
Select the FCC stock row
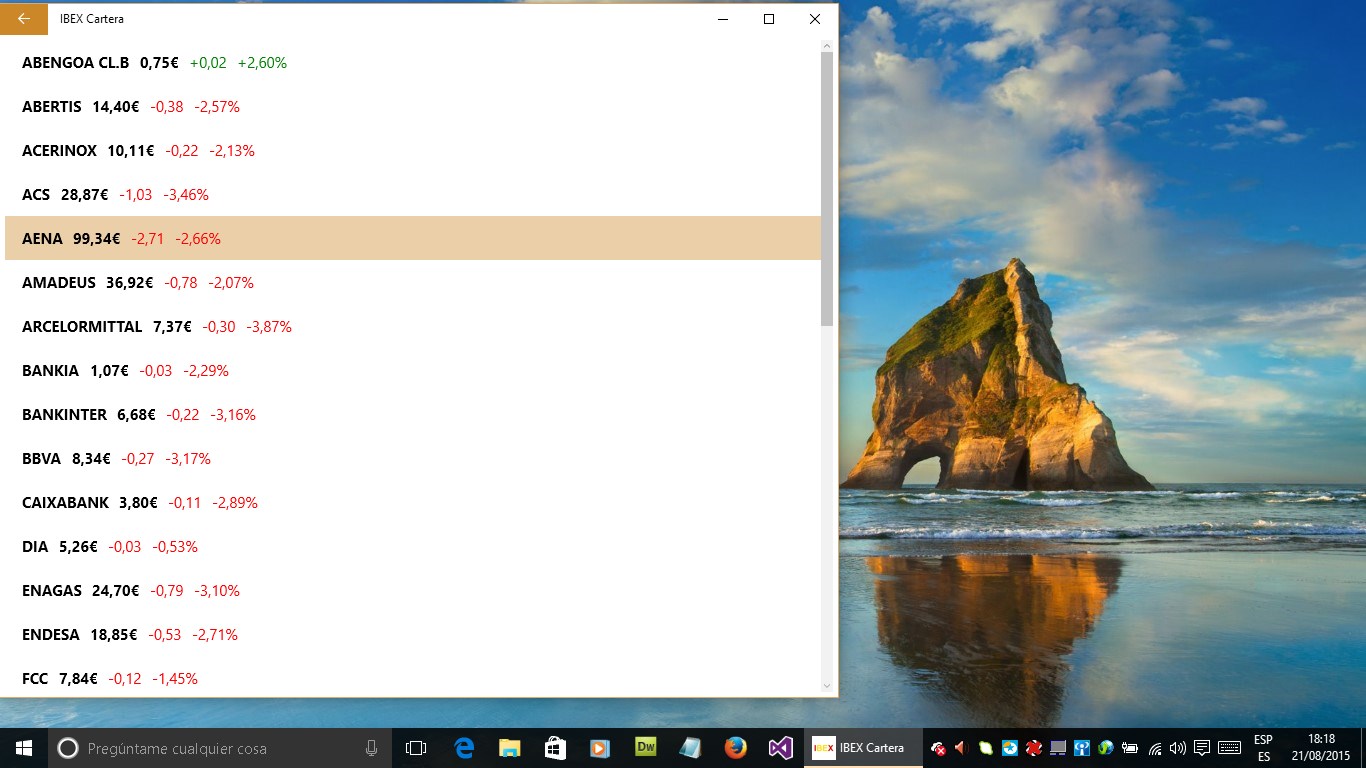click(x=413, y=676)
